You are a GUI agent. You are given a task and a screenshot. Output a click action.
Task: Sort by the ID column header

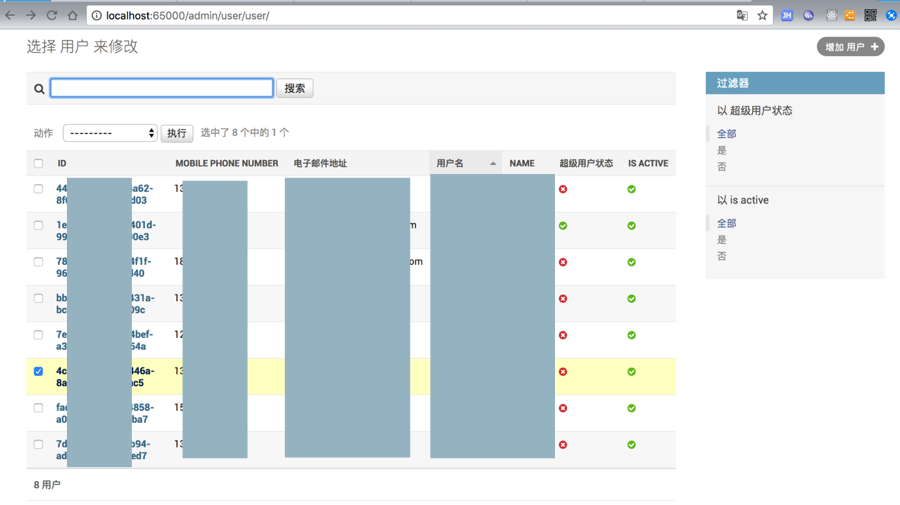click(x=61, y=164)
